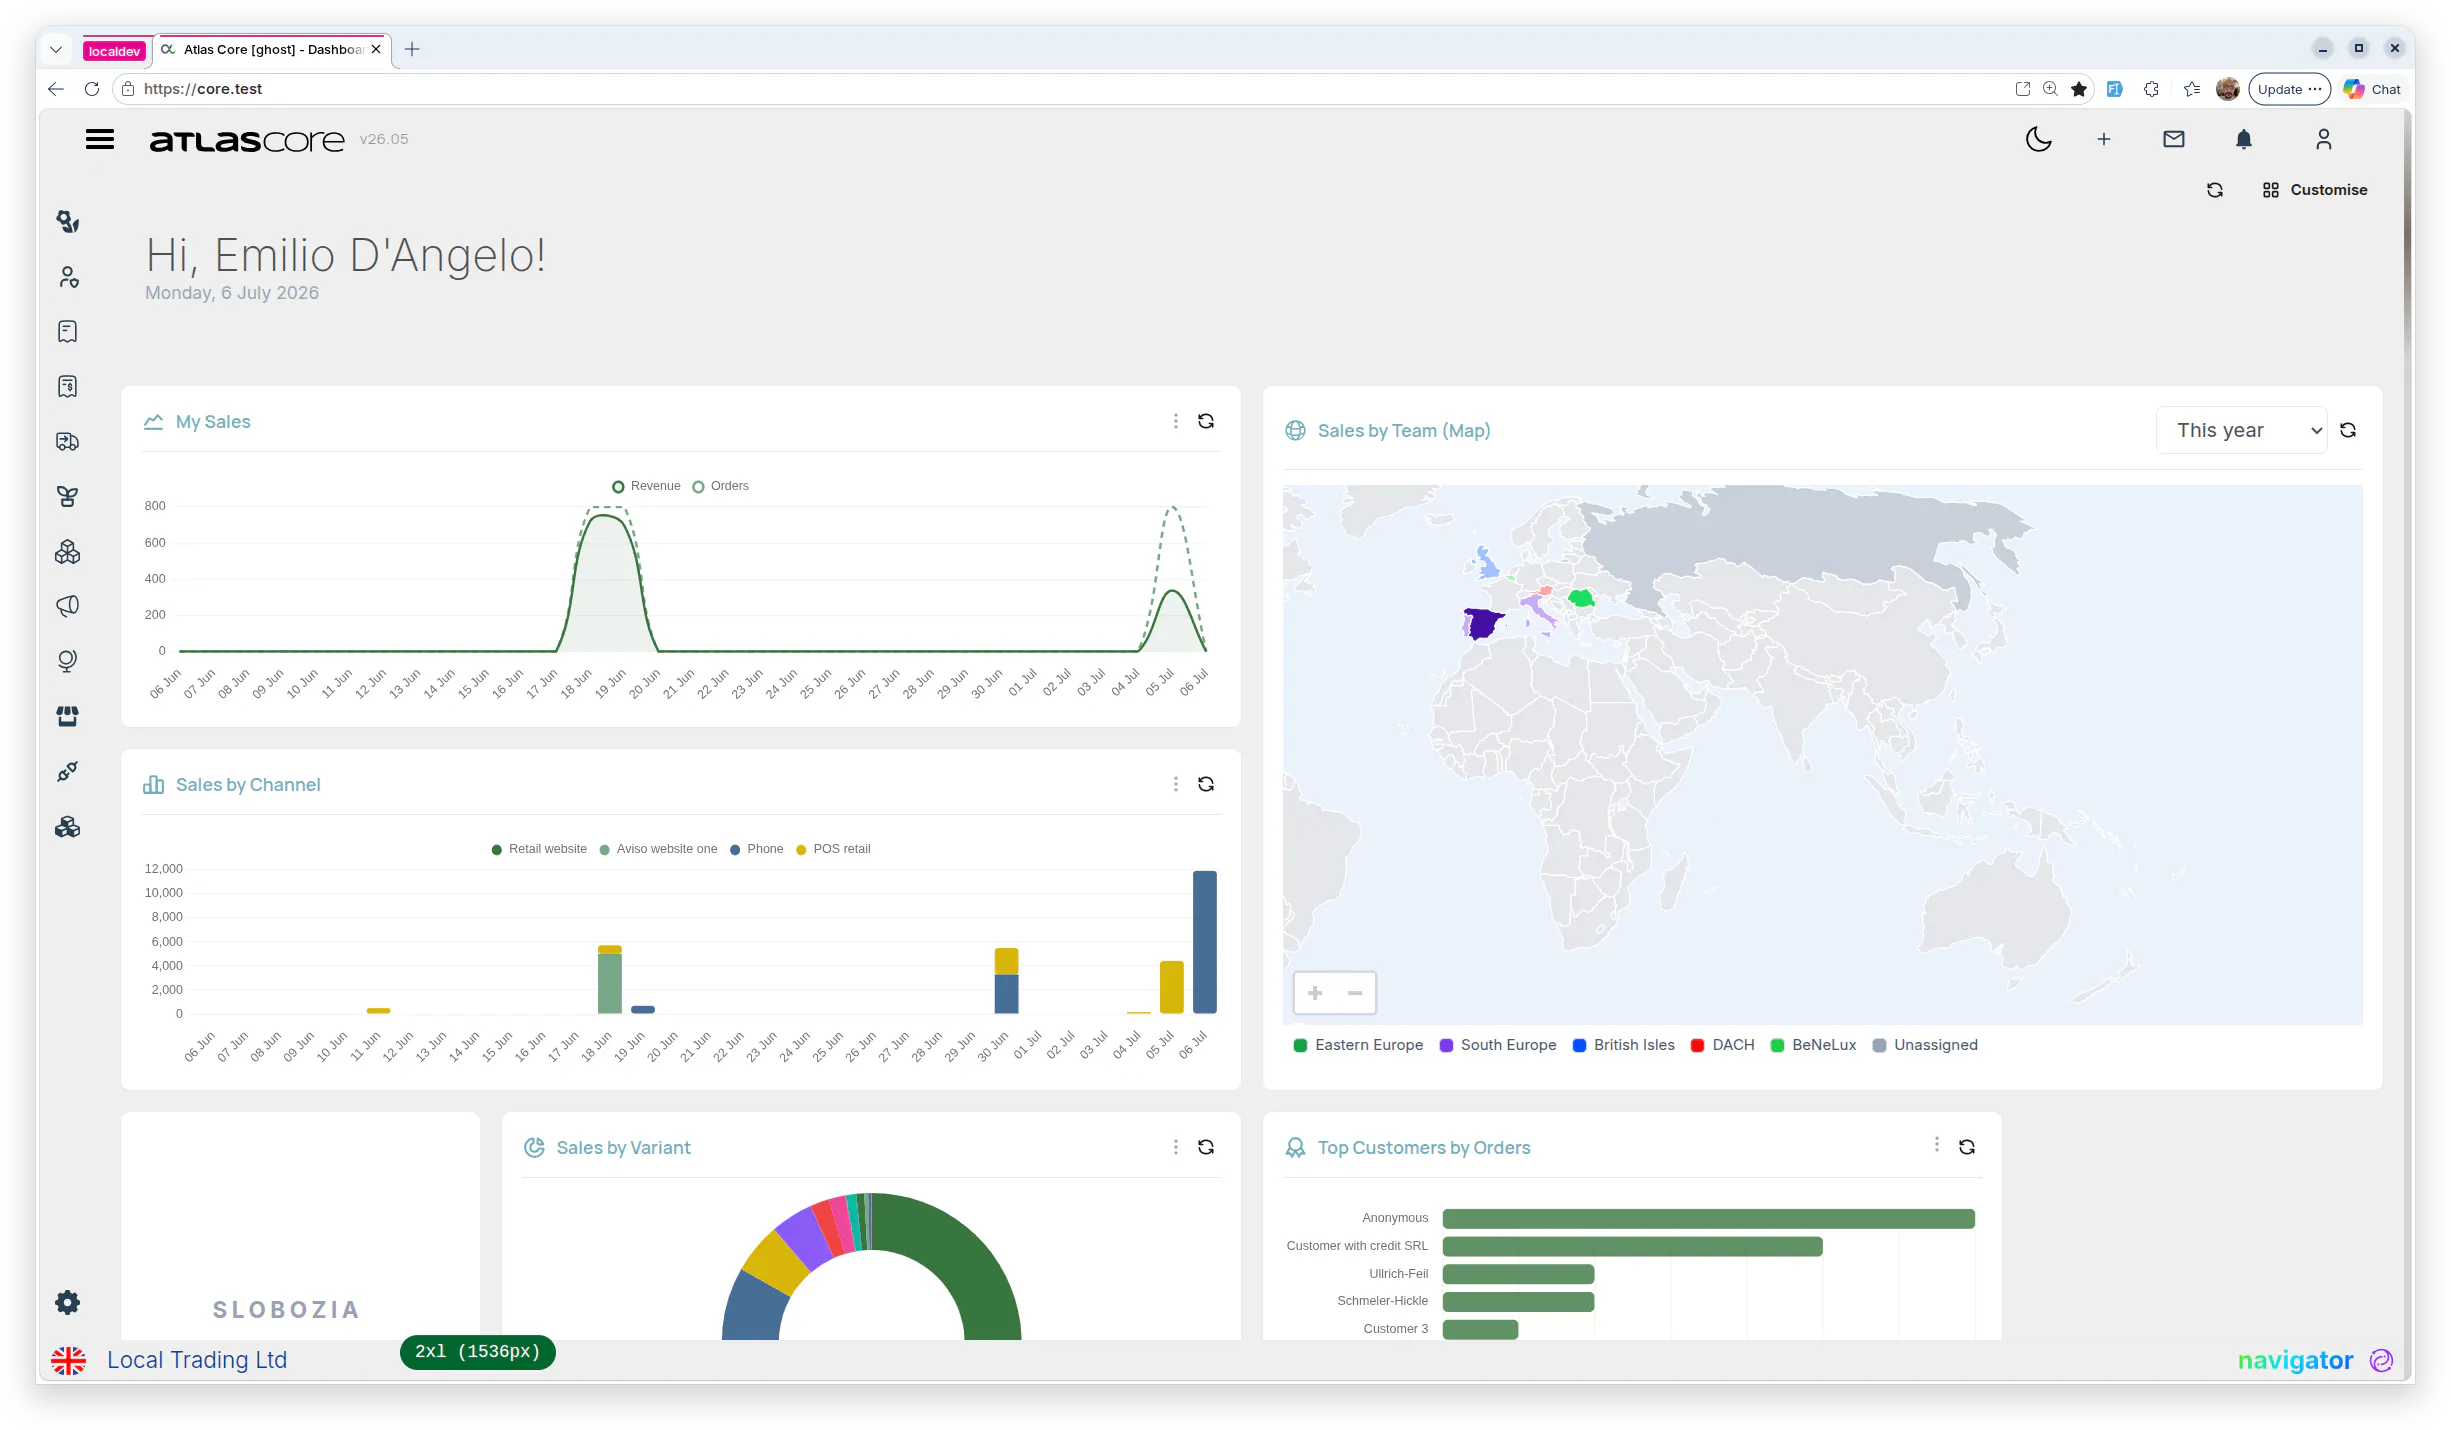Open a new browser tab
Screen dimensions: 2451x1430
point(412,49)
